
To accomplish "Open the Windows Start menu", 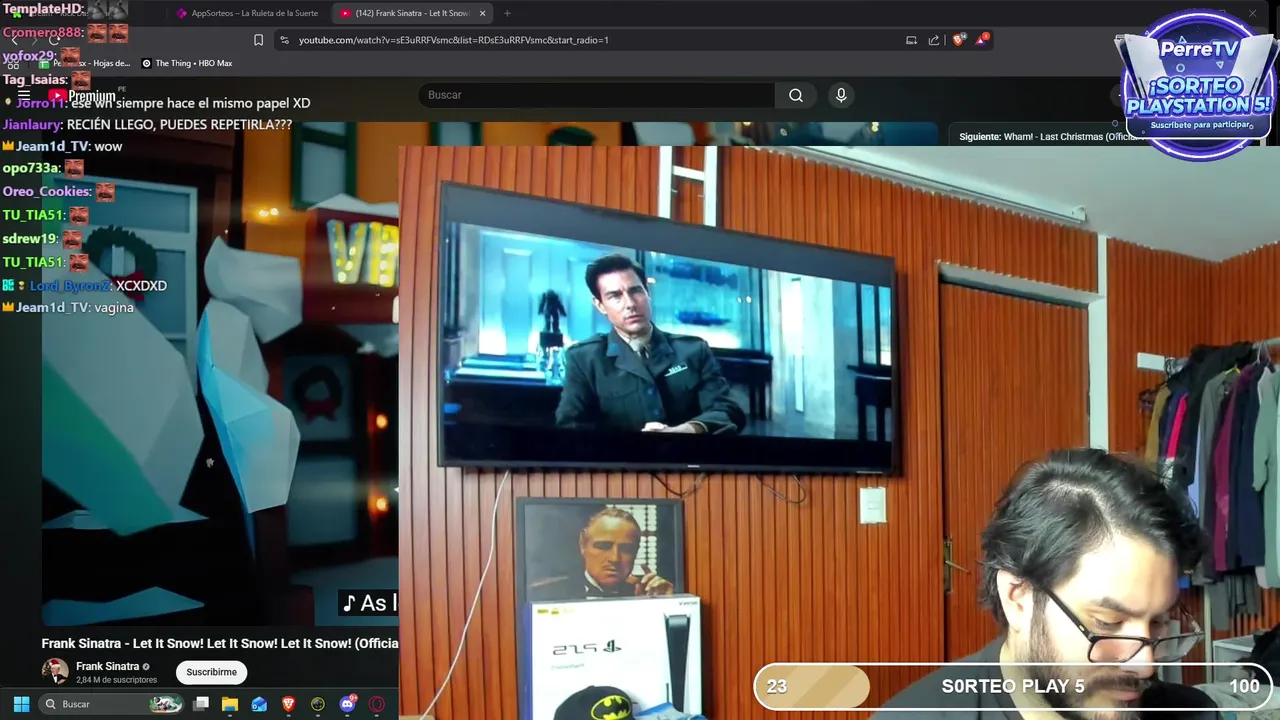I will point(21,704).
